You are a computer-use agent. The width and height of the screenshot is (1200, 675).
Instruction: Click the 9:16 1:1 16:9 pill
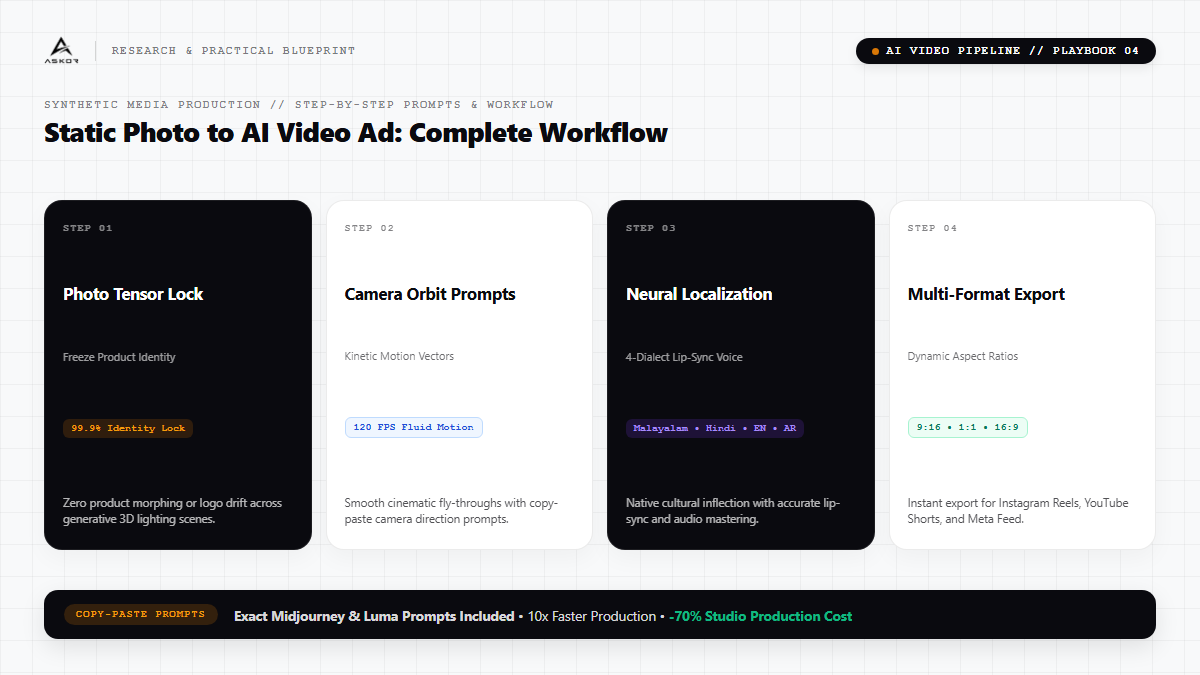pyautogui.click(x=968, y=427)
